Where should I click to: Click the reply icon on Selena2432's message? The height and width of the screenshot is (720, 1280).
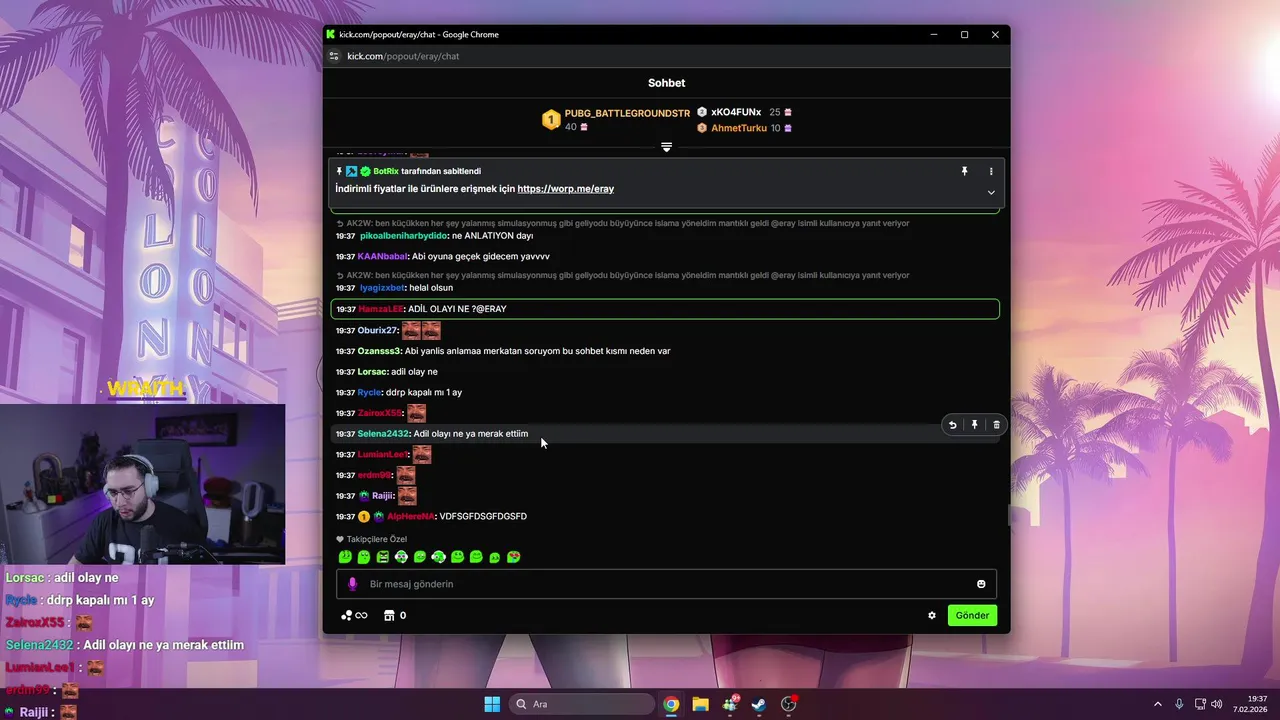tap(952, 425)
